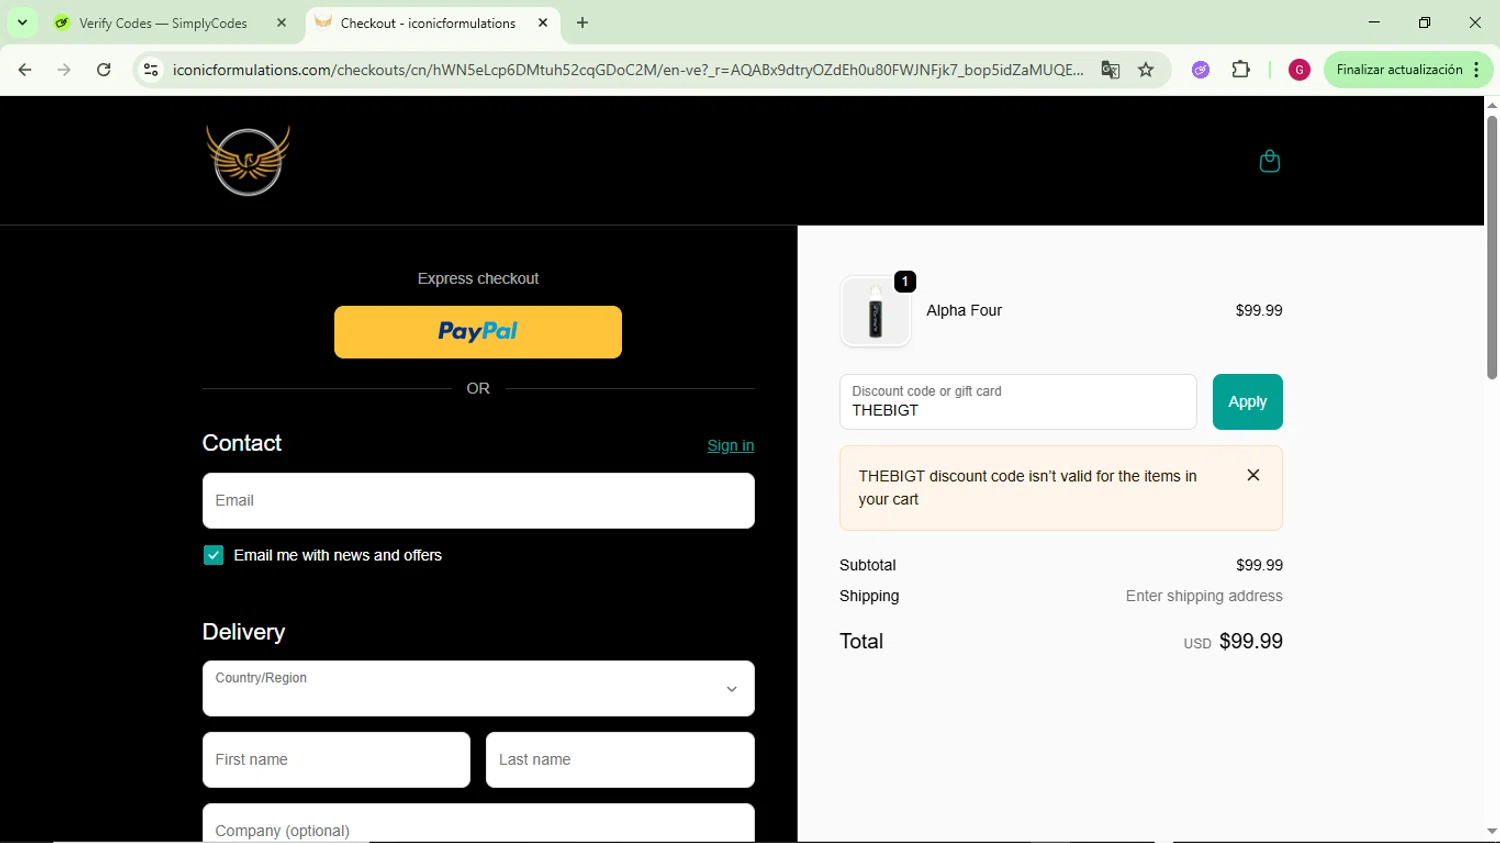View site information icon in address bar
The height and width of the screenshot is (843, 1500).
point(151,70)
